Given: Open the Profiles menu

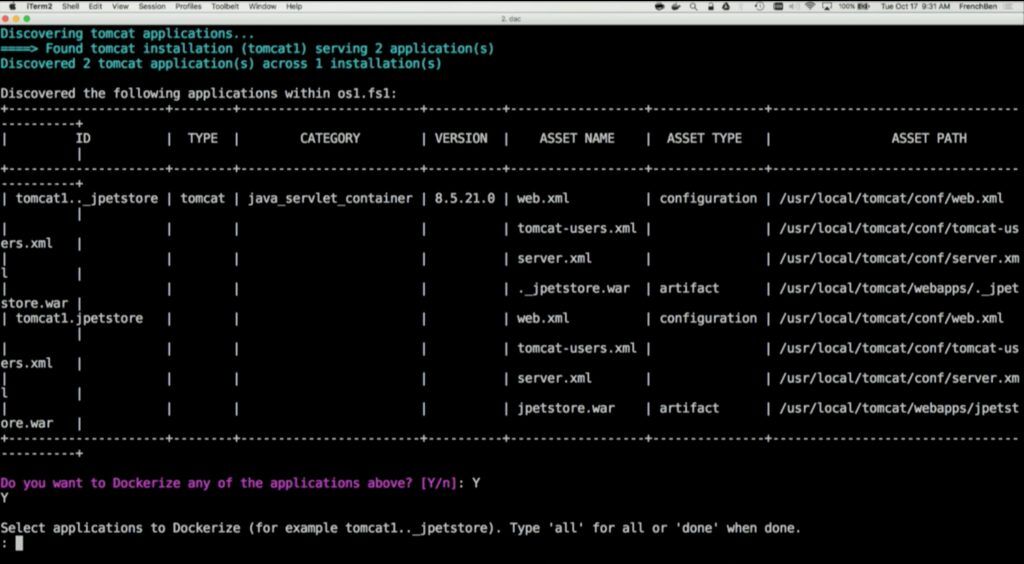Looking at the screenshot, I should pyautogui.click(x=188, y=6).
